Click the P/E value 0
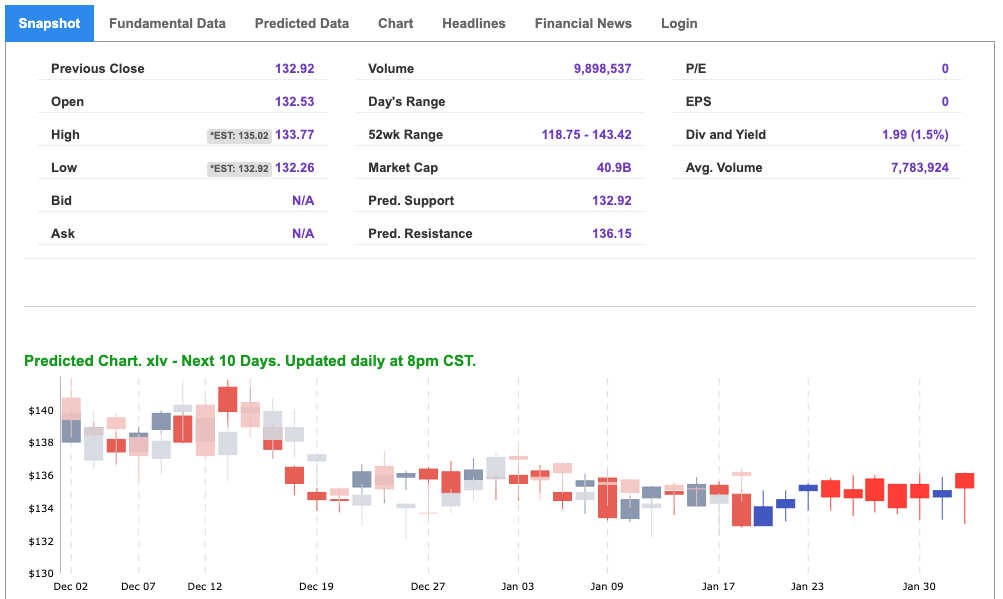Screen dimensions: 1003x599 click(945, 68)
